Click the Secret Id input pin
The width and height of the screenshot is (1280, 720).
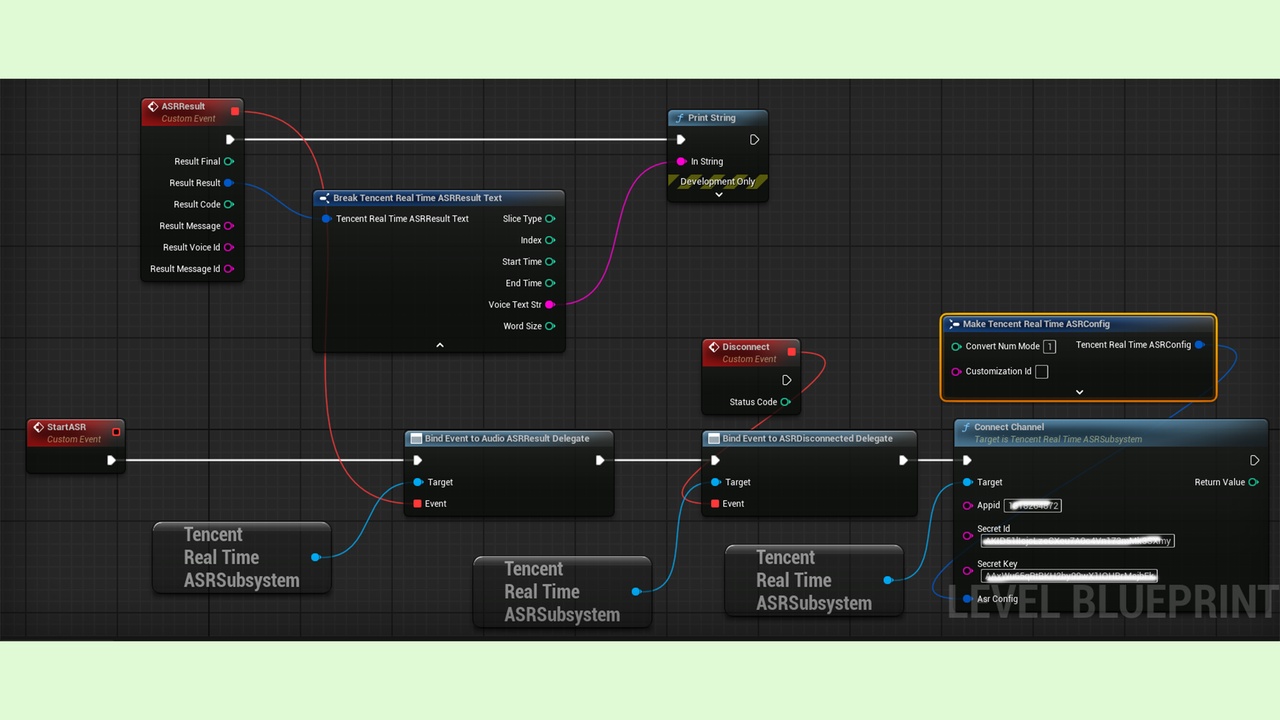coord(967,536)
